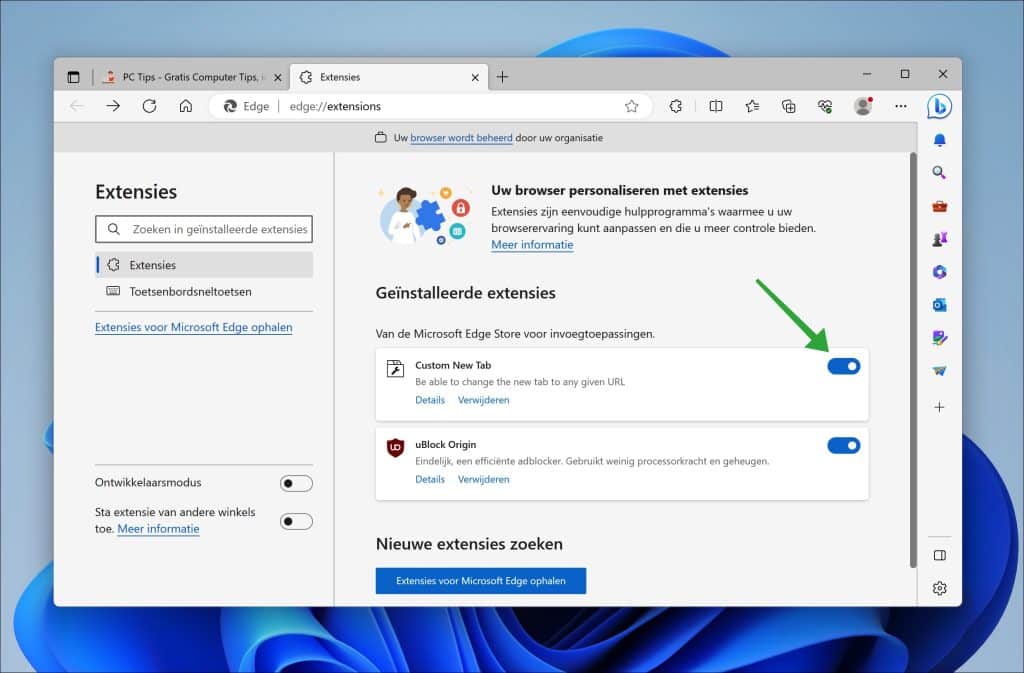1024x673 pixels.
Task: Open the browser settings menu (three dots)
Action: click(900, 106)
